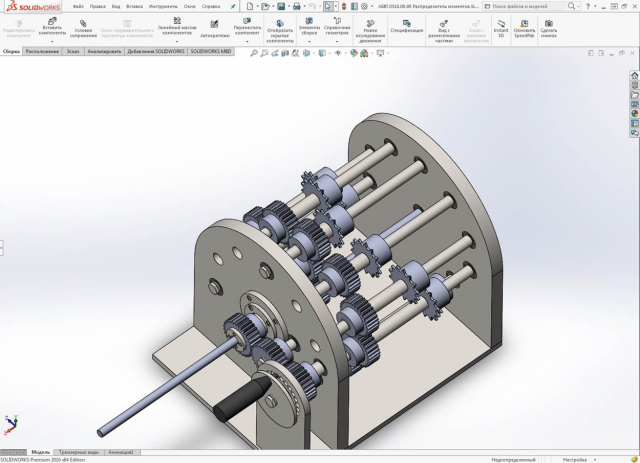This screenshot has height=463, width=640.
Task: Expand dropdown under Переместить компонент
Action: tap(247, 42)
